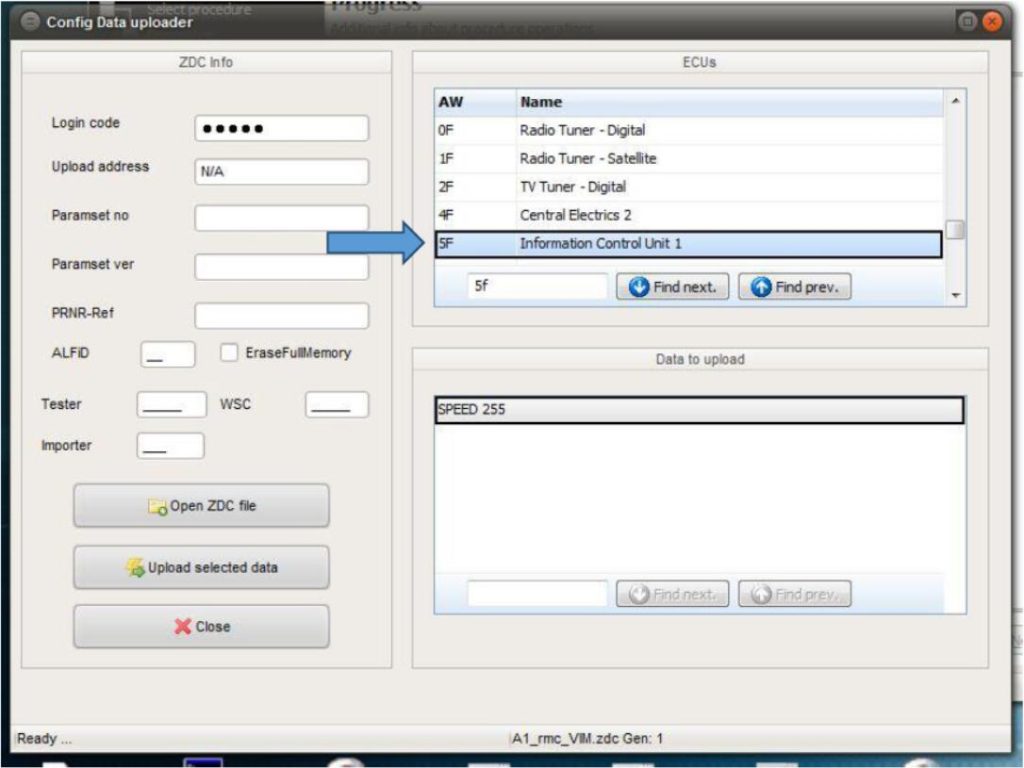Select the Radio Tuner - Satellite ECU row
The image size is (1024, 768).
[600, 158]
